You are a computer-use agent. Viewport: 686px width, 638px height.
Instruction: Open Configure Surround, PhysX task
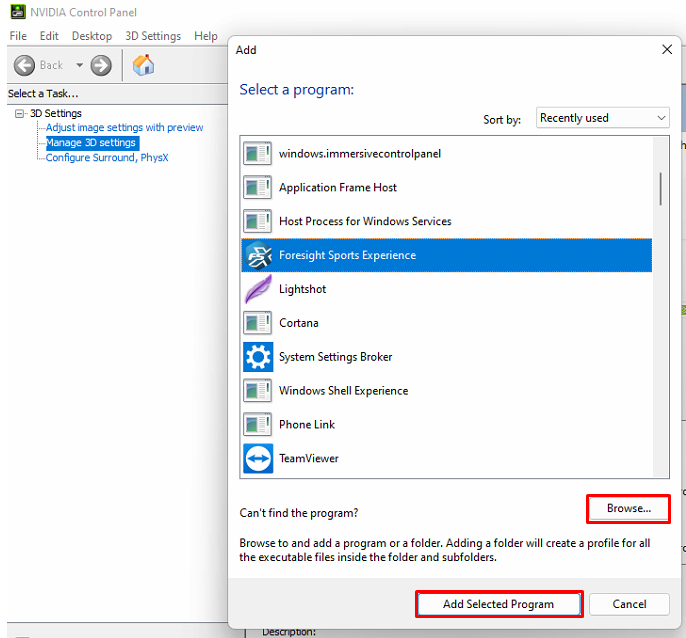pyautogui.click(x=107, y=158)
